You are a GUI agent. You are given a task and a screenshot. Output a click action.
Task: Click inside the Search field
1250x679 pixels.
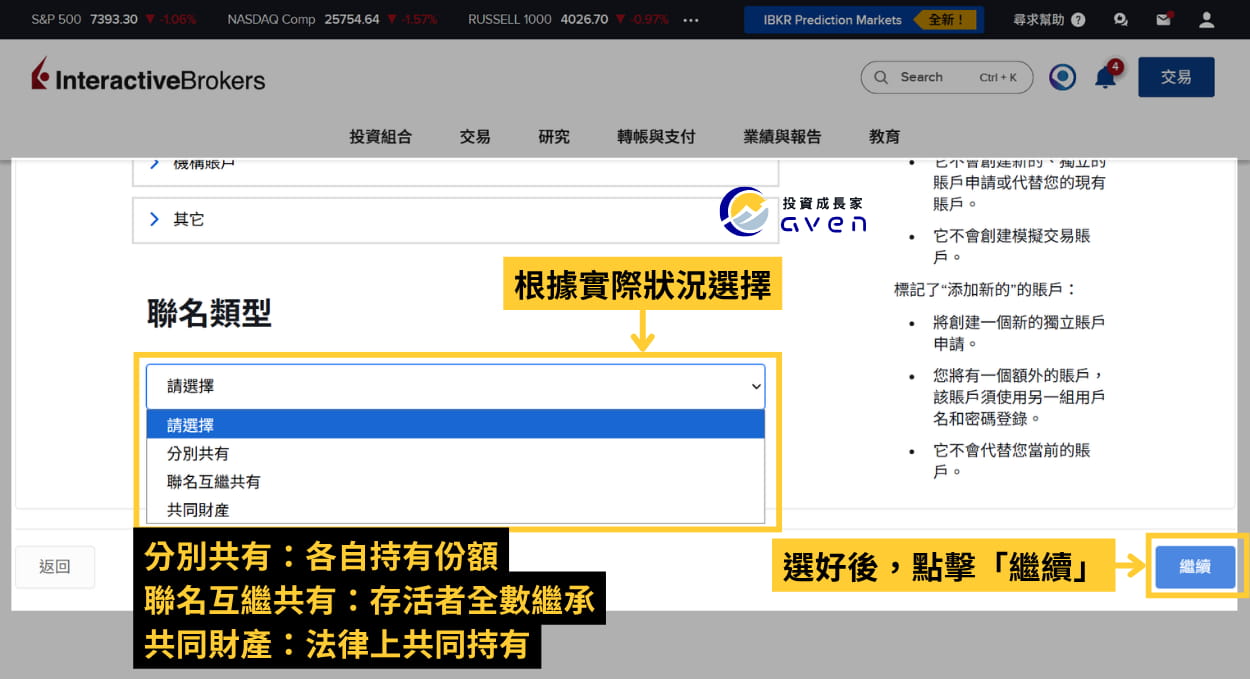pyautogui.click(x=946, y=77)
